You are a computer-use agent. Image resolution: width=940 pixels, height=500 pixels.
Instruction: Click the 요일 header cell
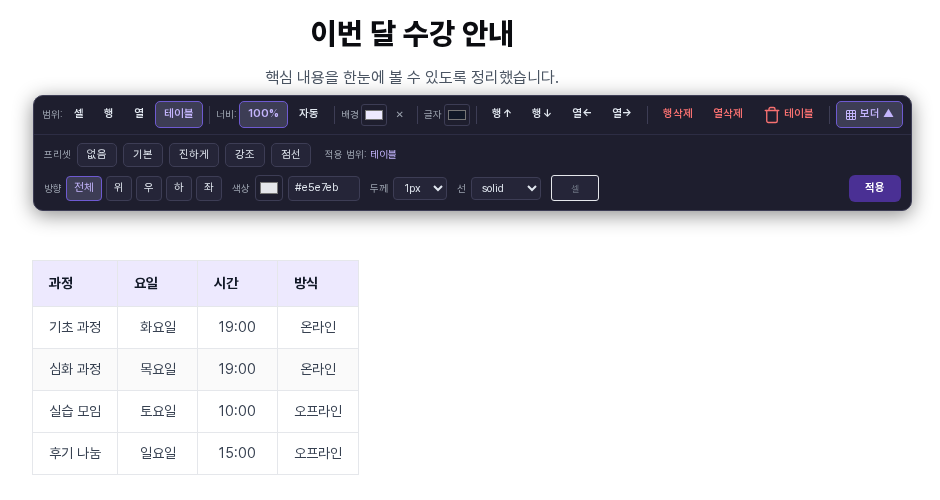click(158, 284)
